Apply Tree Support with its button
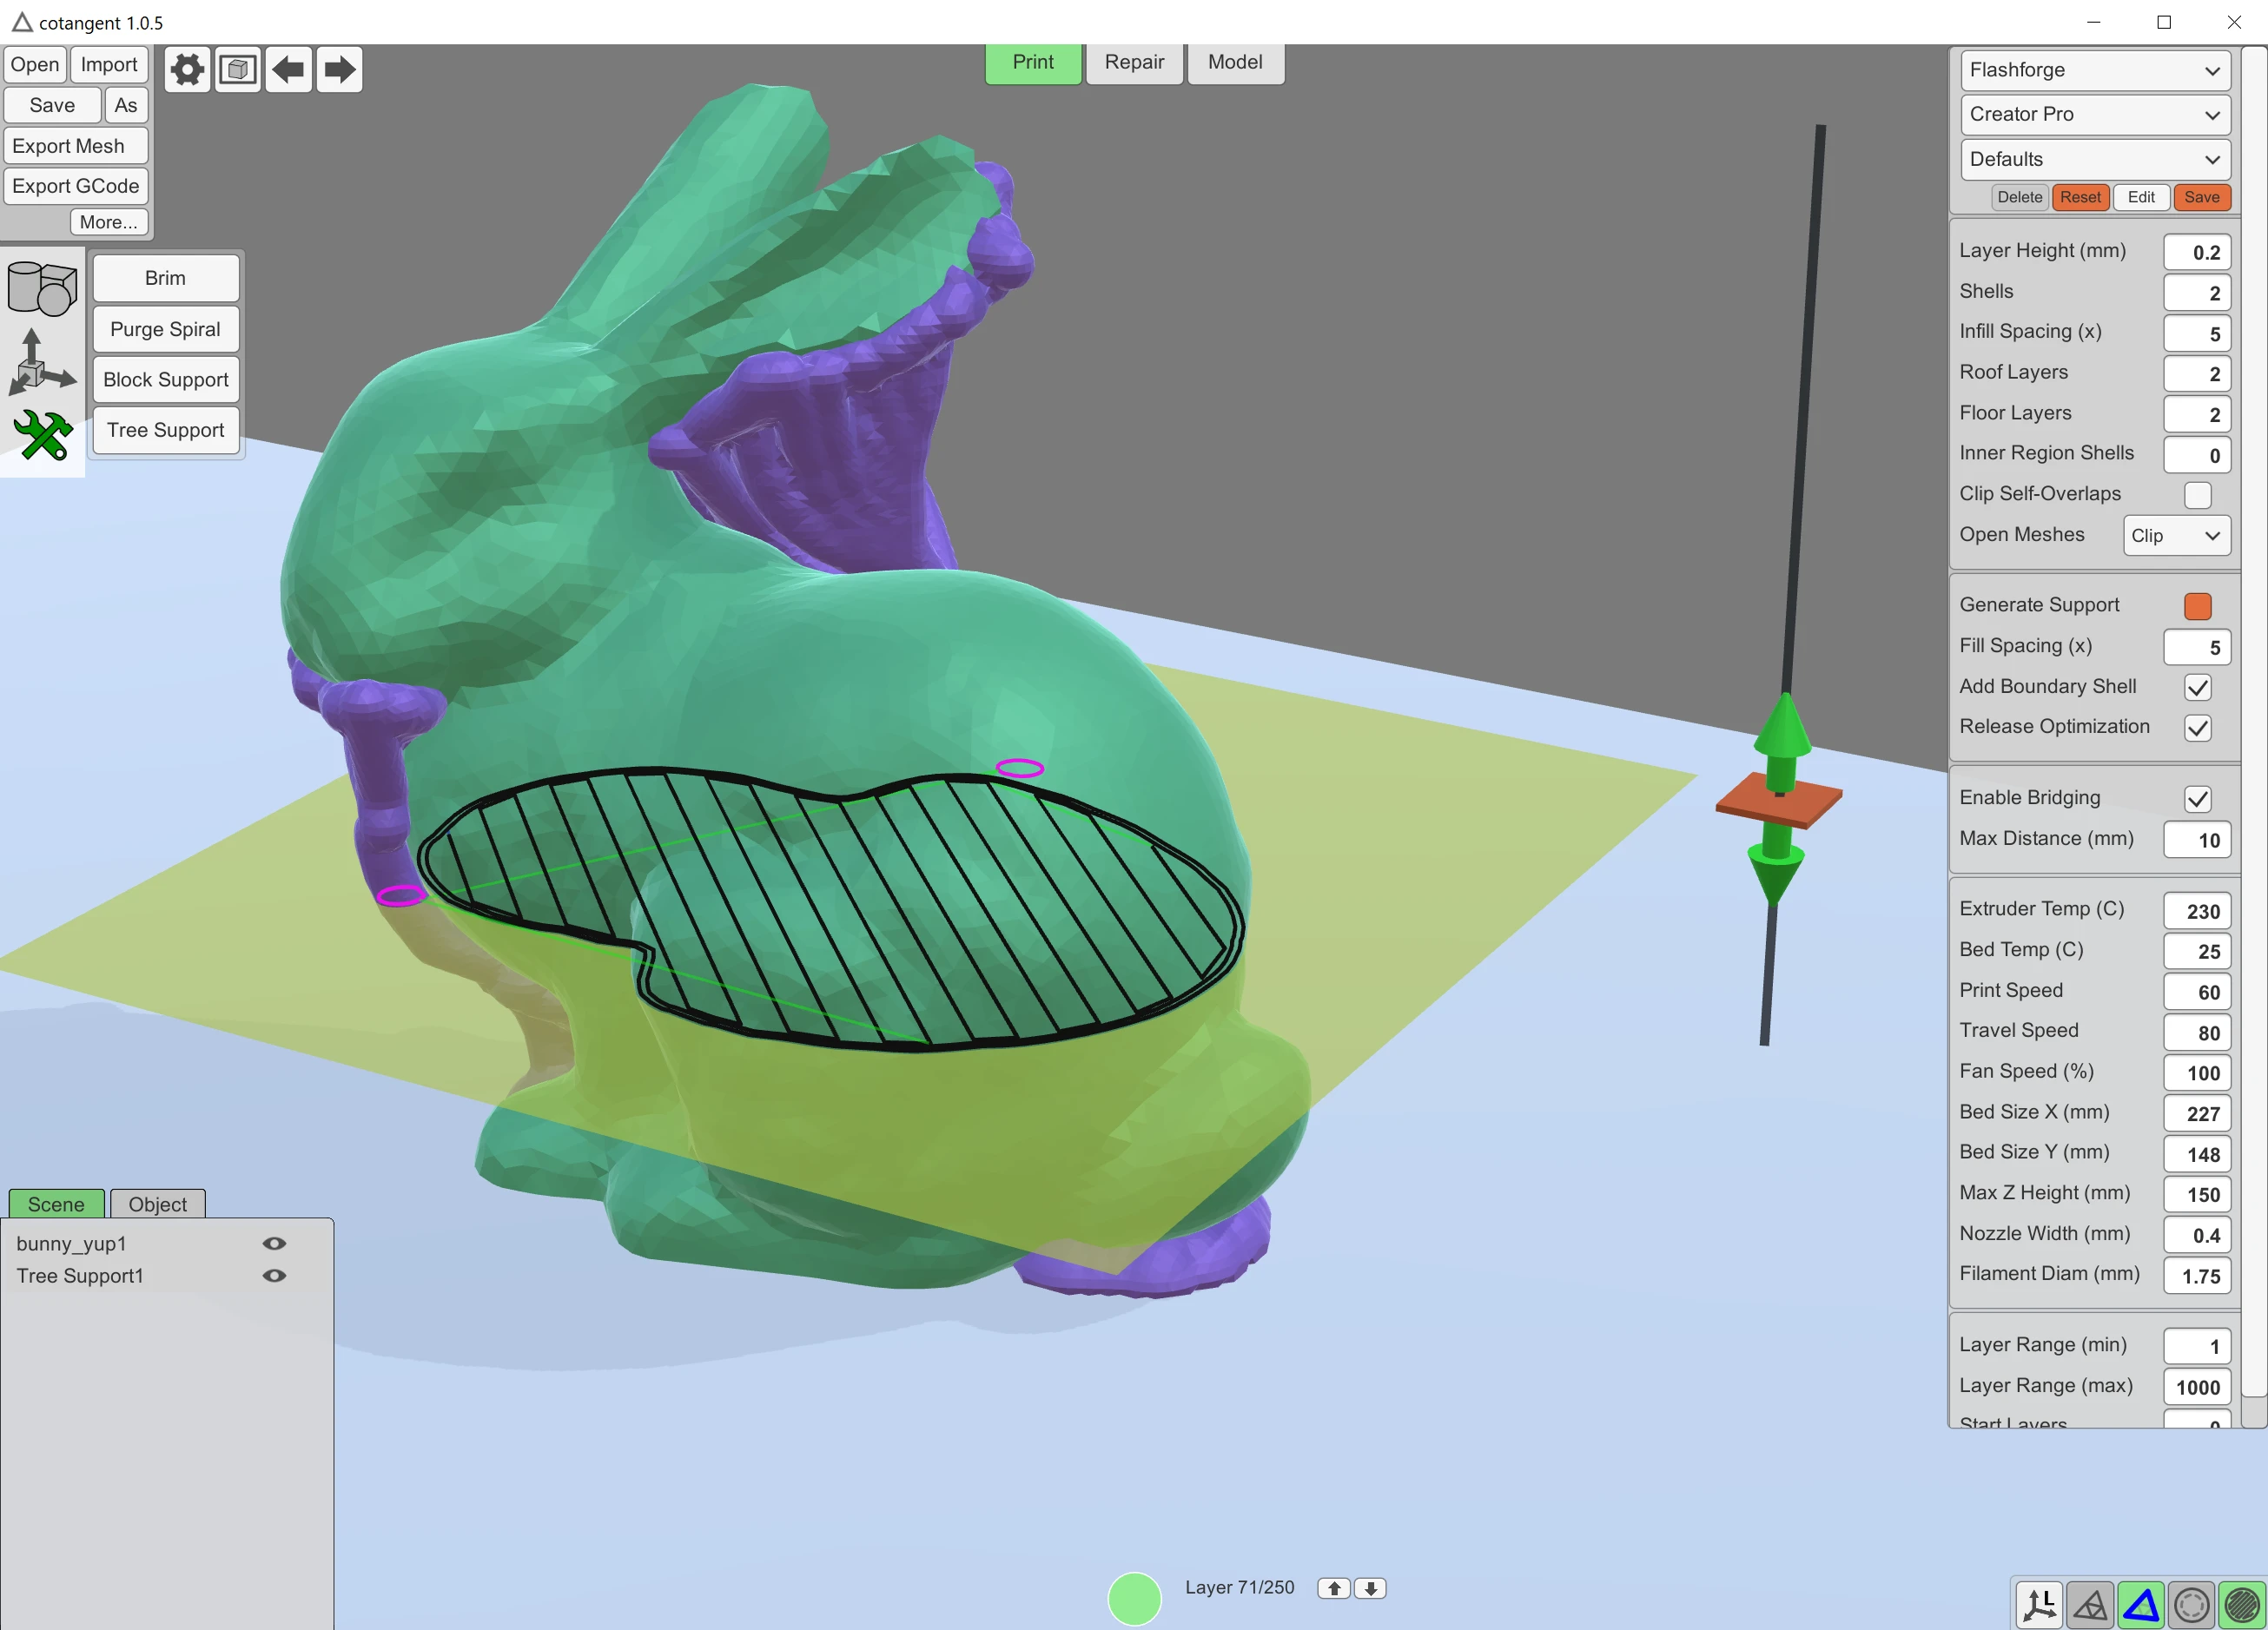 (x=165, y=430)
